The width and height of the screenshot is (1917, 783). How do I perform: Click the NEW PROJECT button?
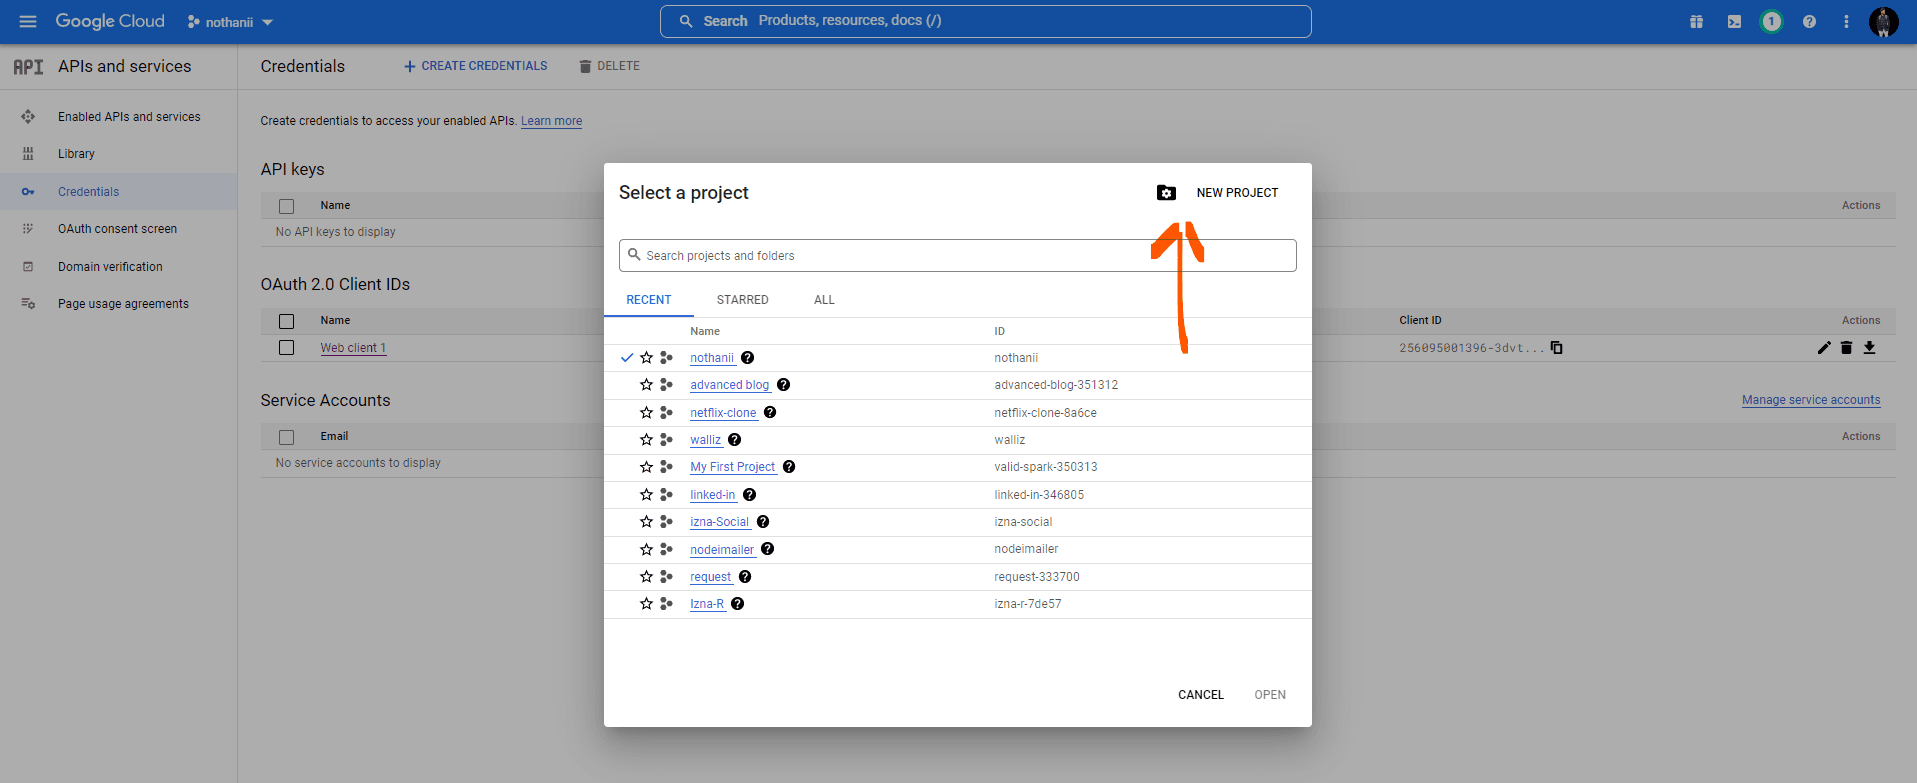tap(1237, 192)
